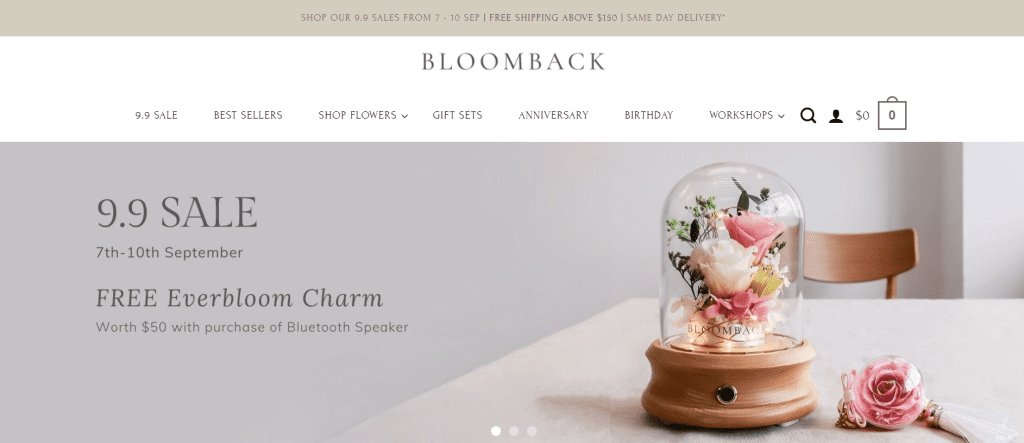
Task: Expand the Shop Flowers dropdown
Action: 362,115
